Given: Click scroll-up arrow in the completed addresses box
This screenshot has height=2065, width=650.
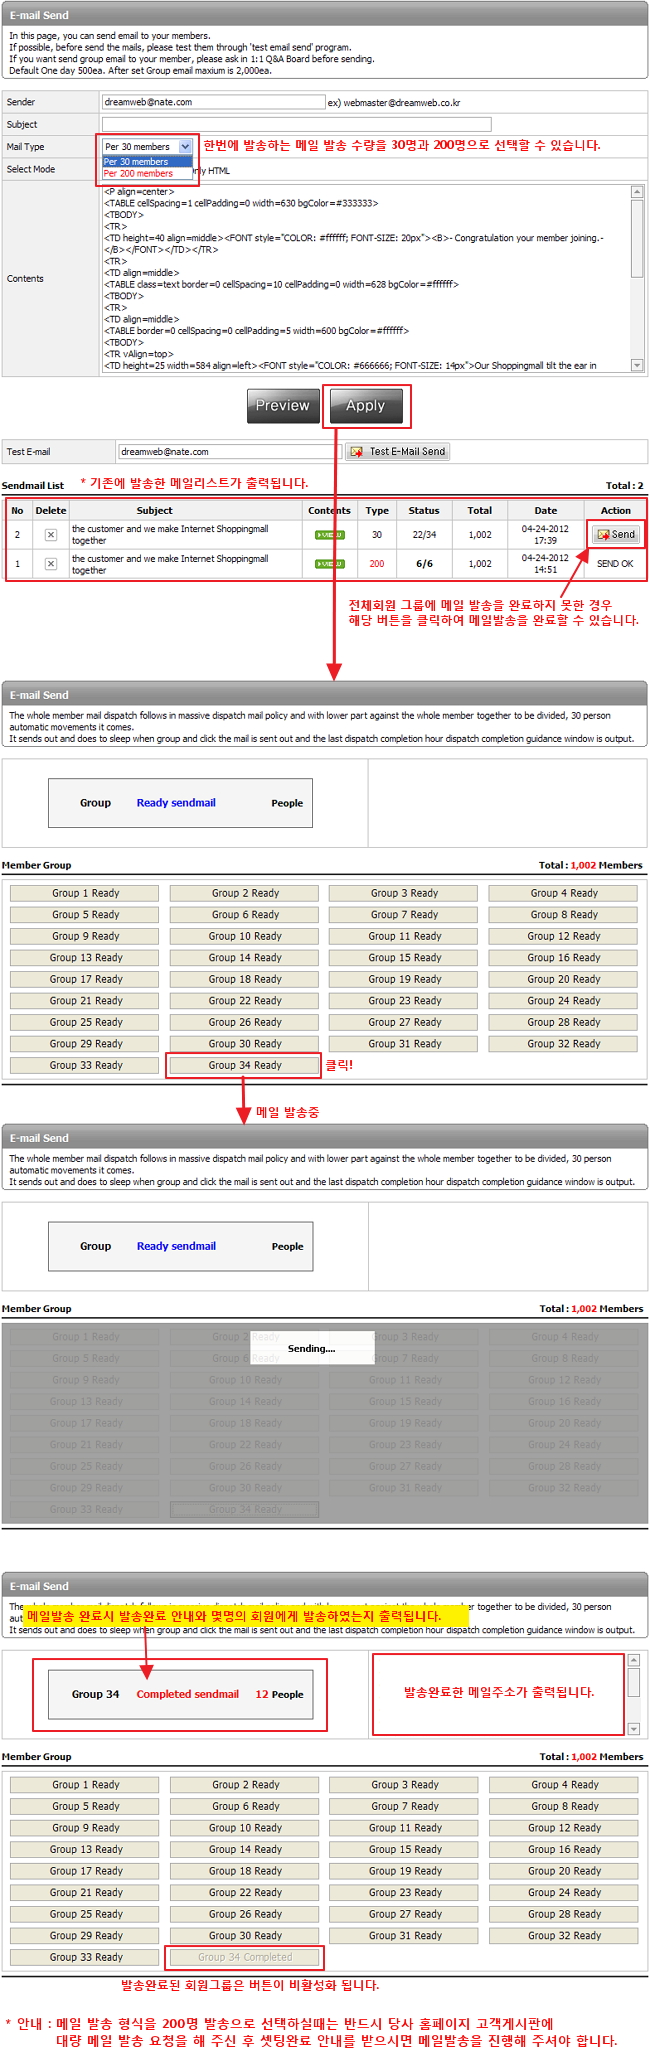Looking at the screenshot, I should pos(633,1660).
